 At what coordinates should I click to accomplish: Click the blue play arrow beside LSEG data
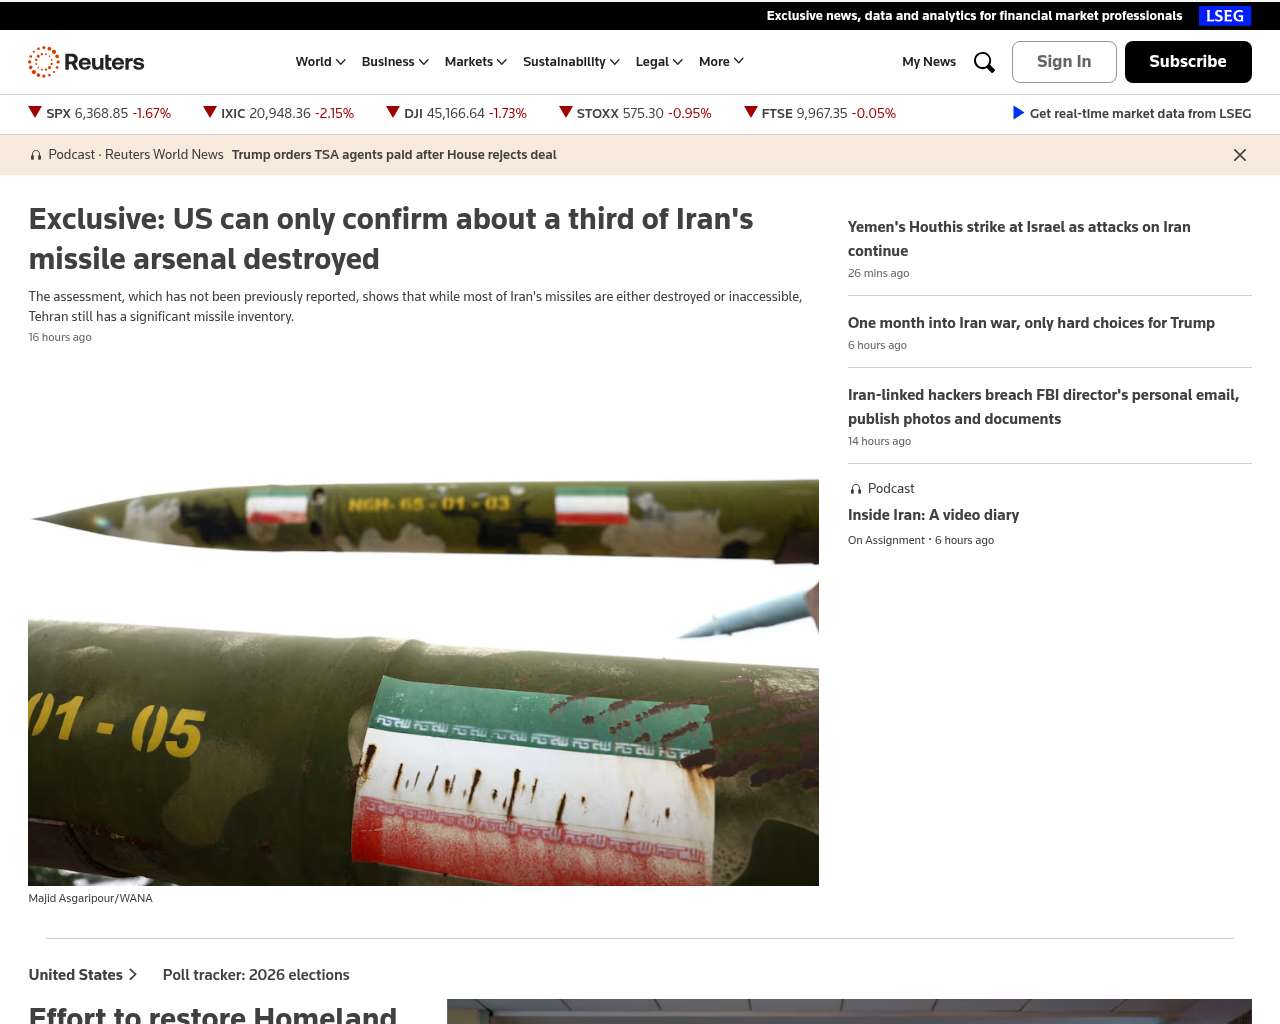(x=1018, y=113)
